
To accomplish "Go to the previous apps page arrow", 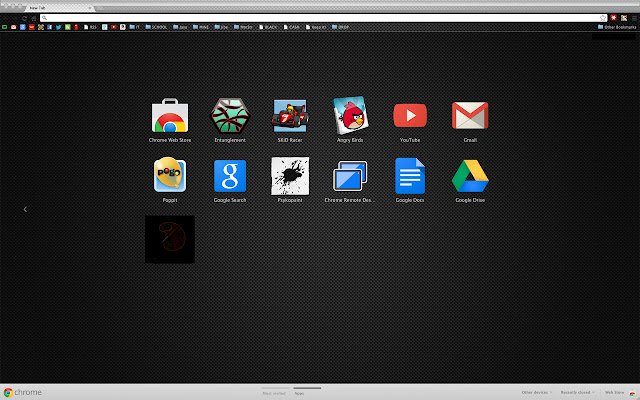I will [25, 209].
